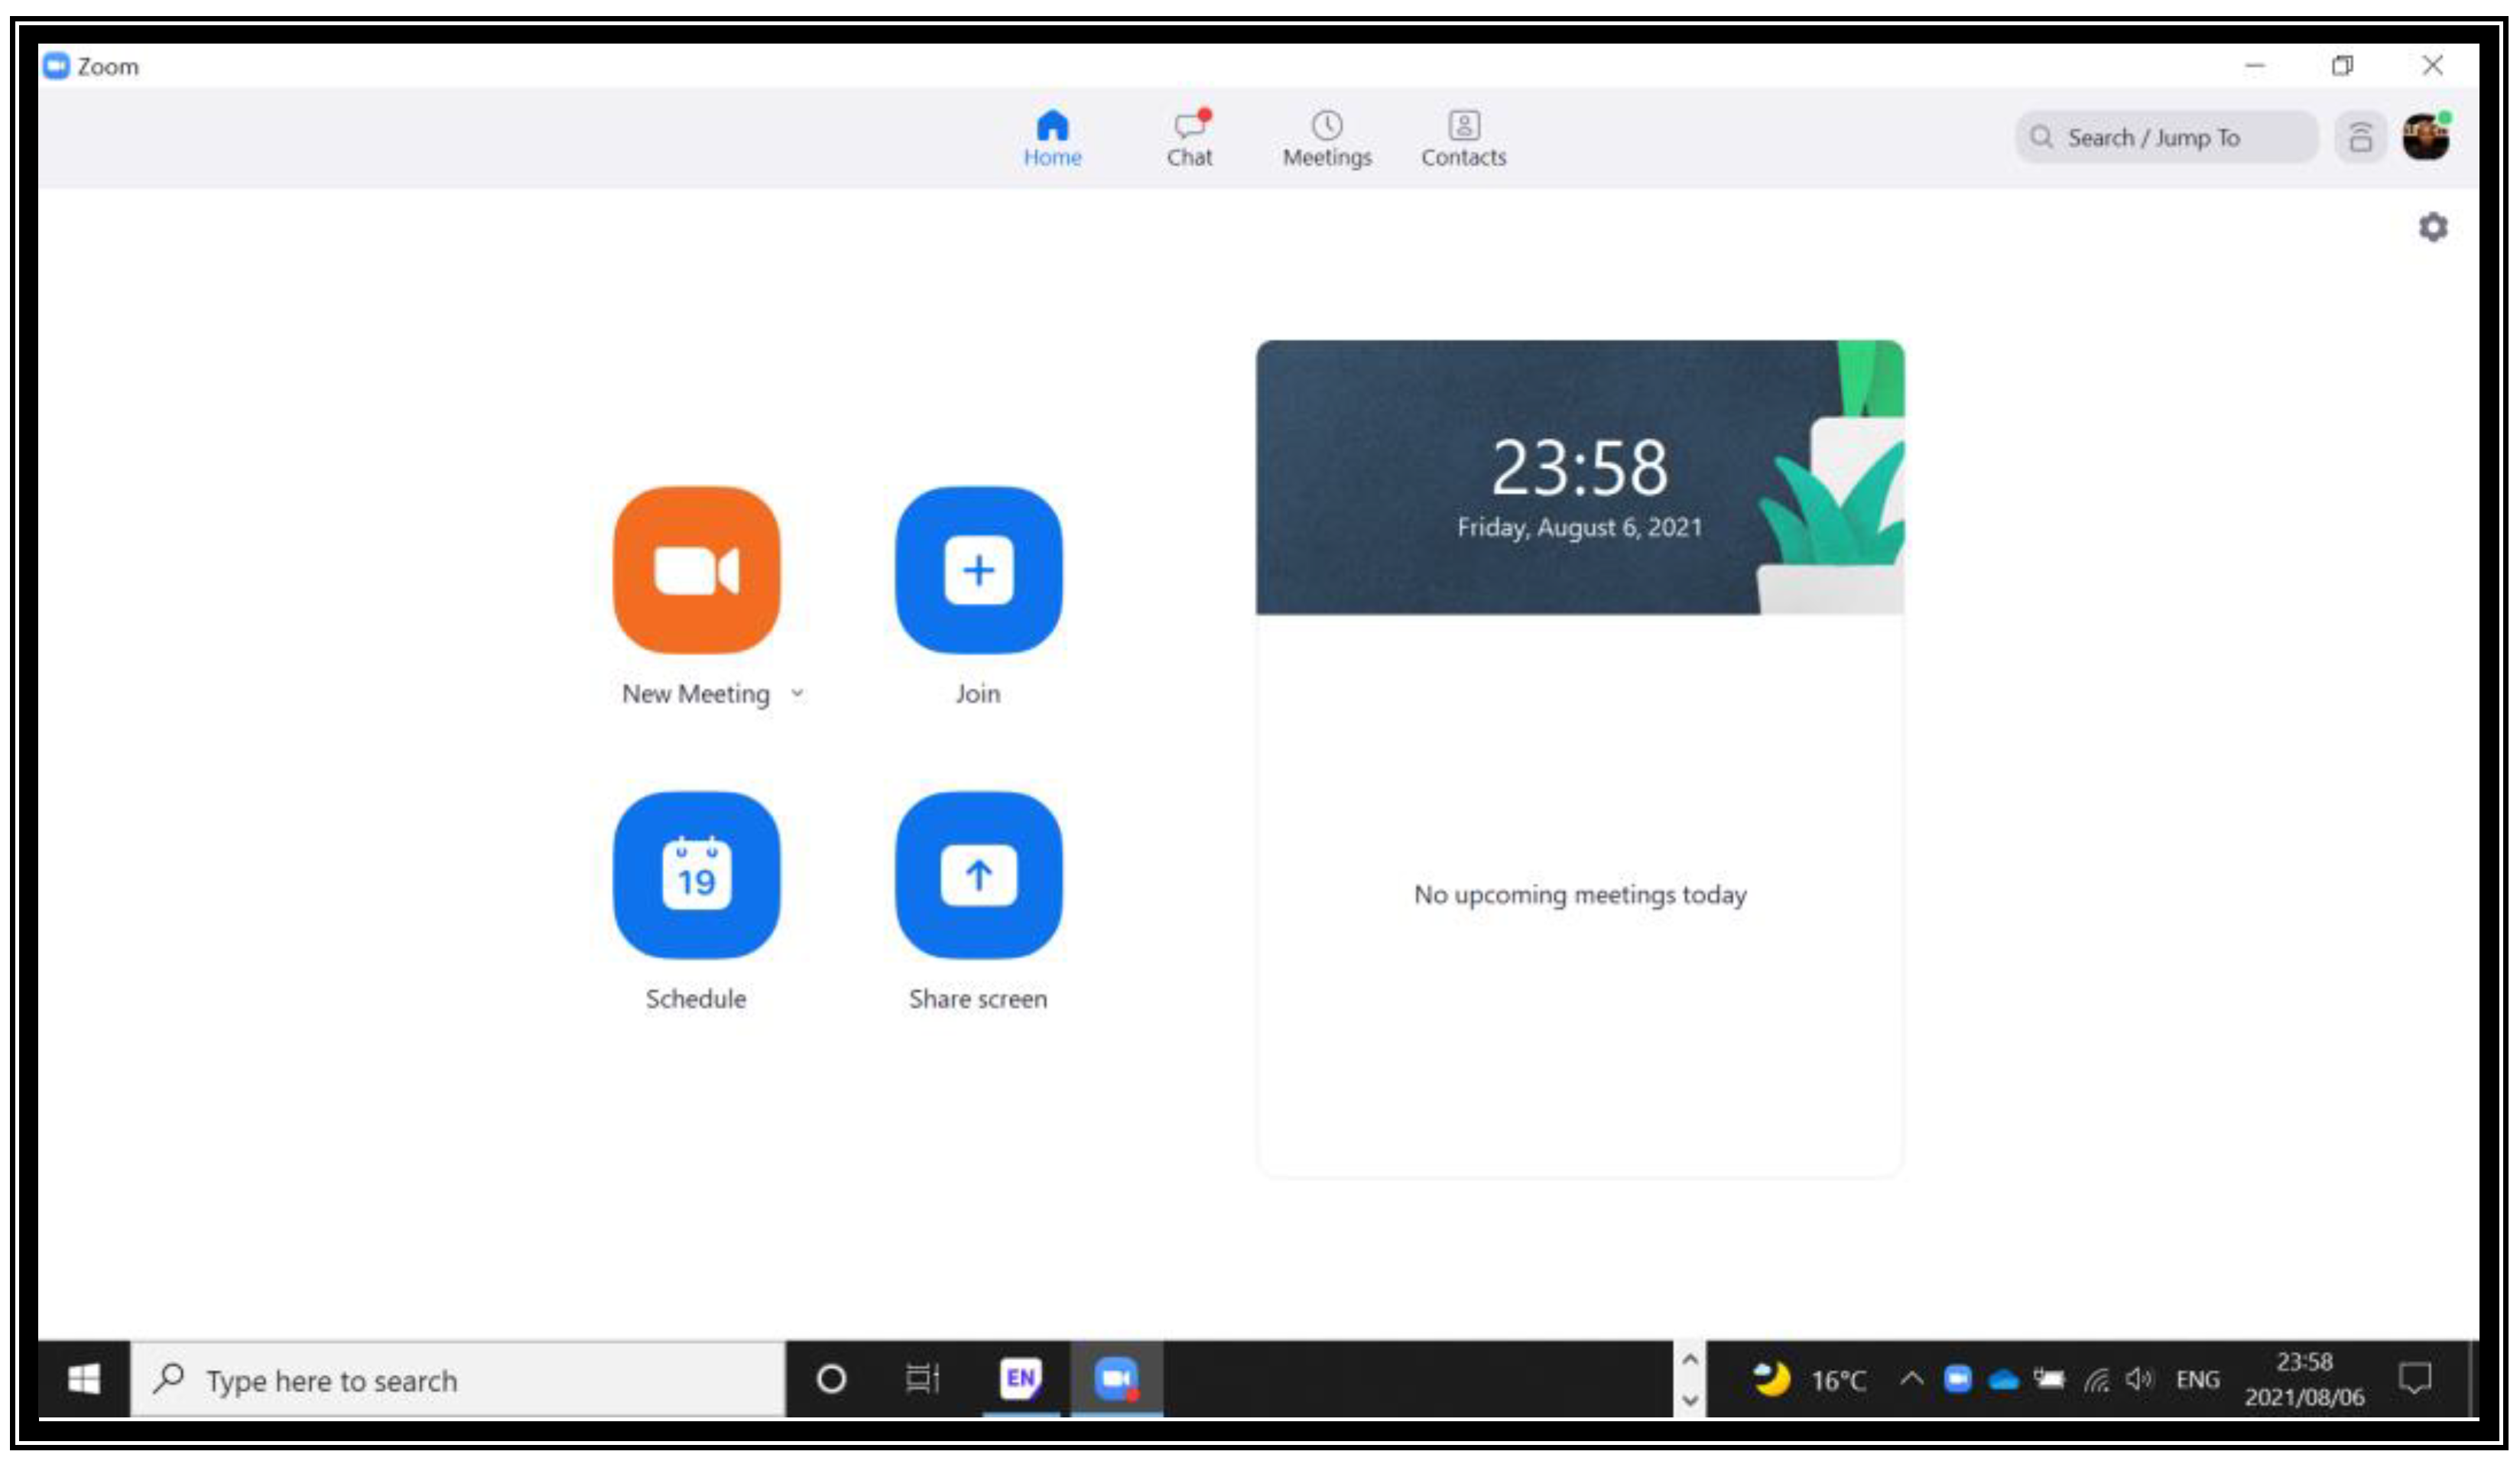The width and height of the screenshot is (2520, 1461).
Task: Open Zoom settings gear icon
Action: (2433, 227)
